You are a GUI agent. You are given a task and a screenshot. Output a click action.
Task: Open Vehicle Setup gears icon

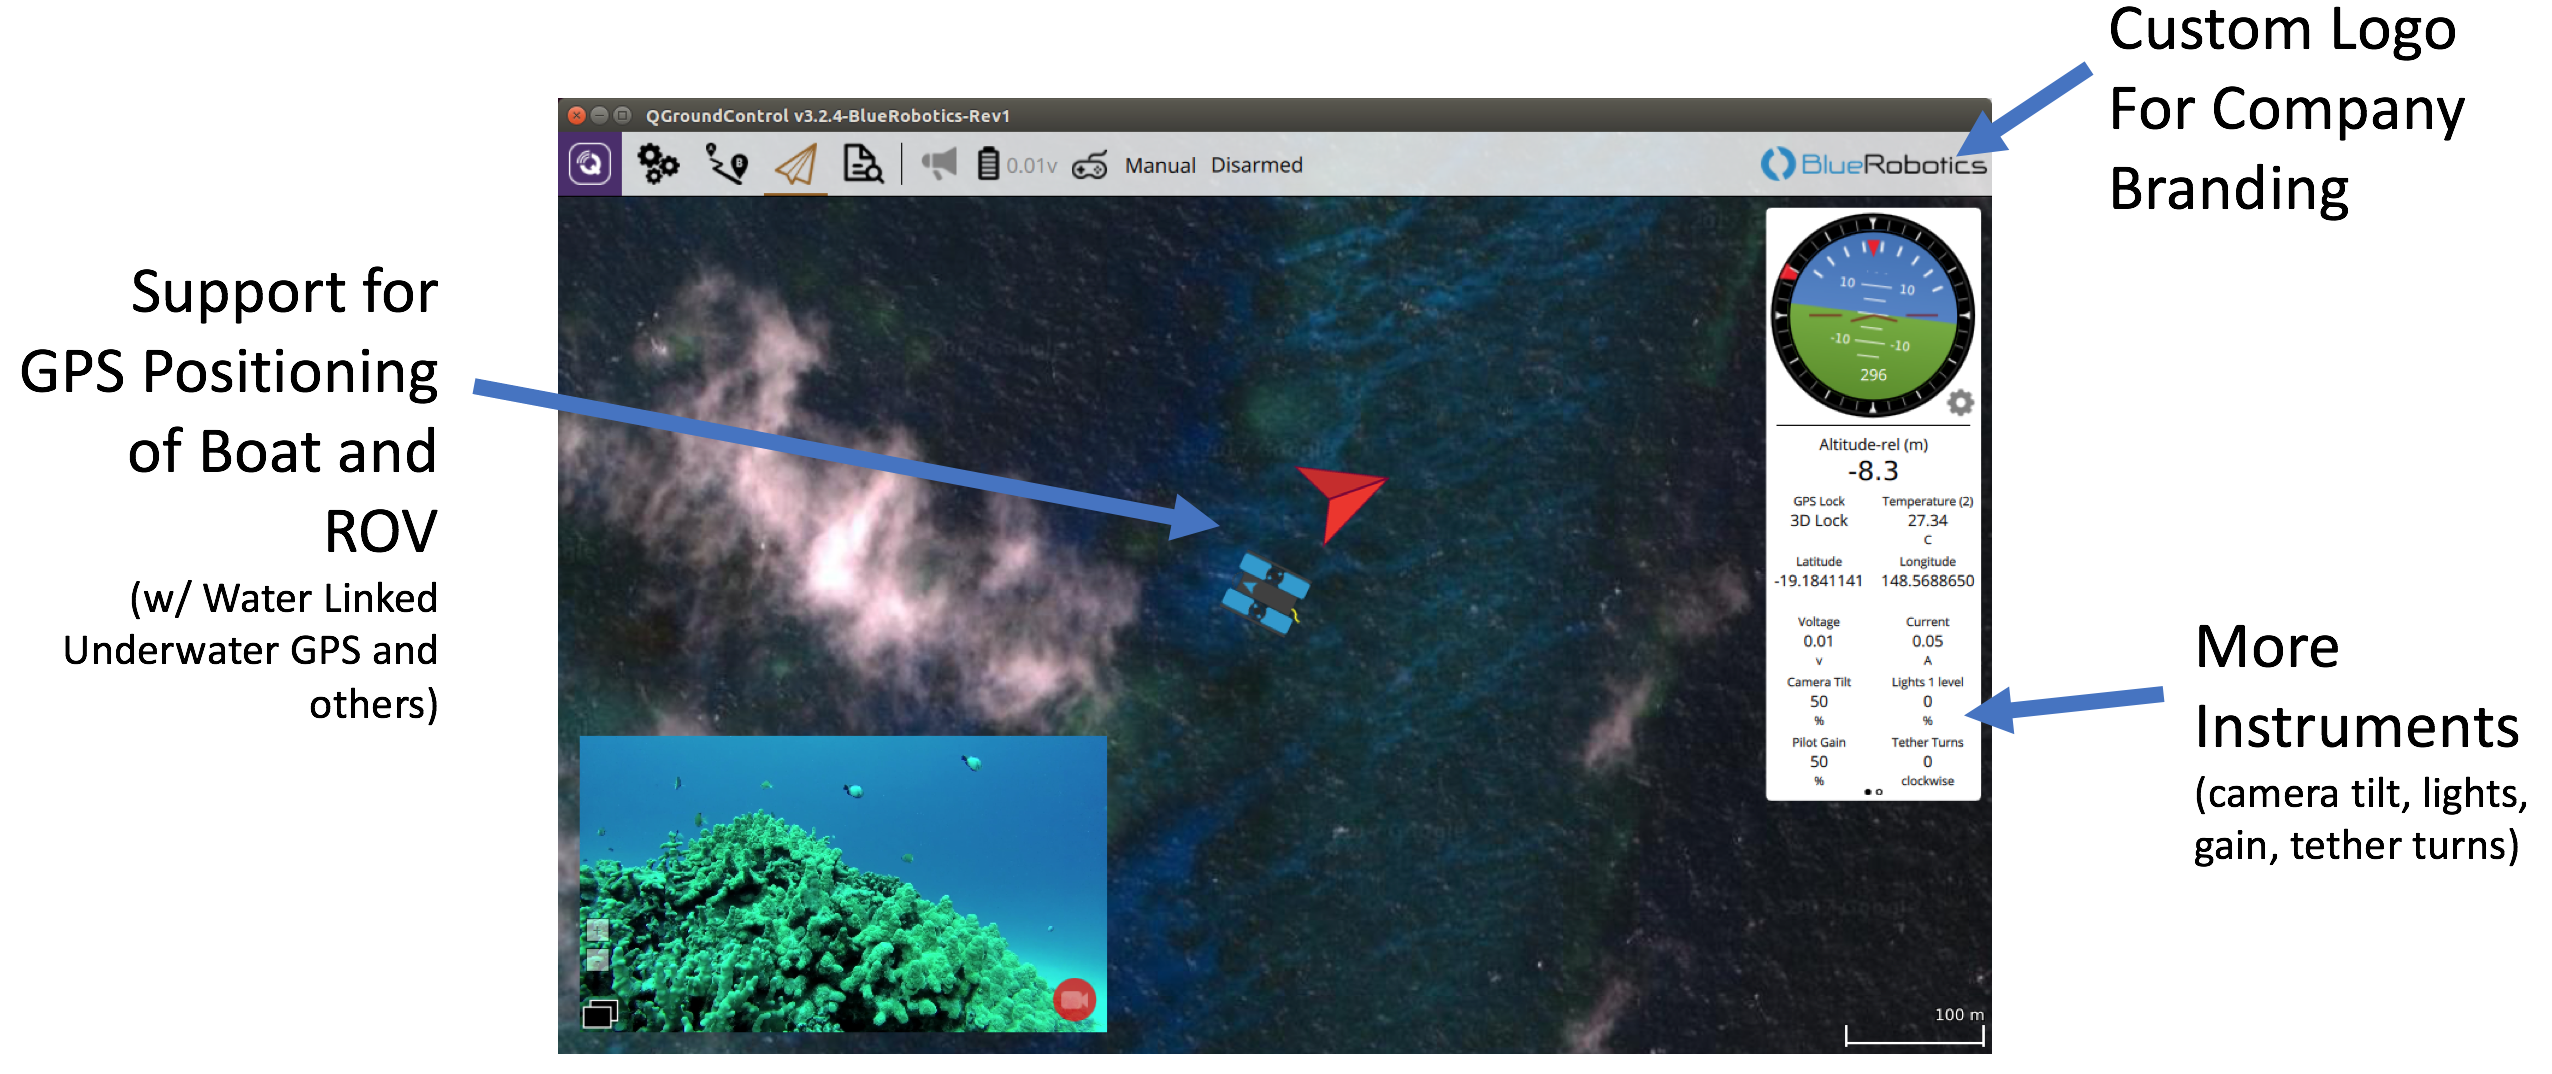point(658,164)
